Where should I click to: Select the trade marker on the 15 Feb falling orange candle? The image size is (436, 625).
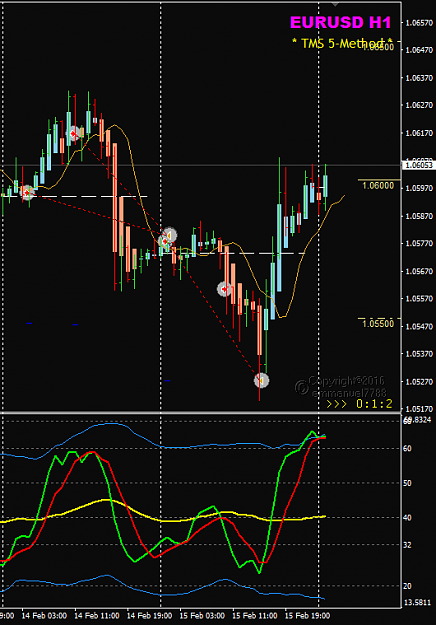click(224, 289)
